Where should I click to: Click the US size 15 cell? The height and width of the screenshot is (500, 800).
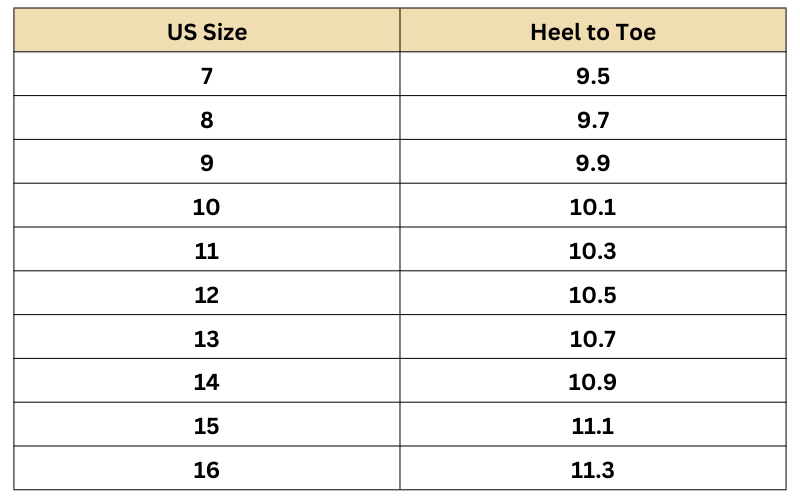(206, 426)
